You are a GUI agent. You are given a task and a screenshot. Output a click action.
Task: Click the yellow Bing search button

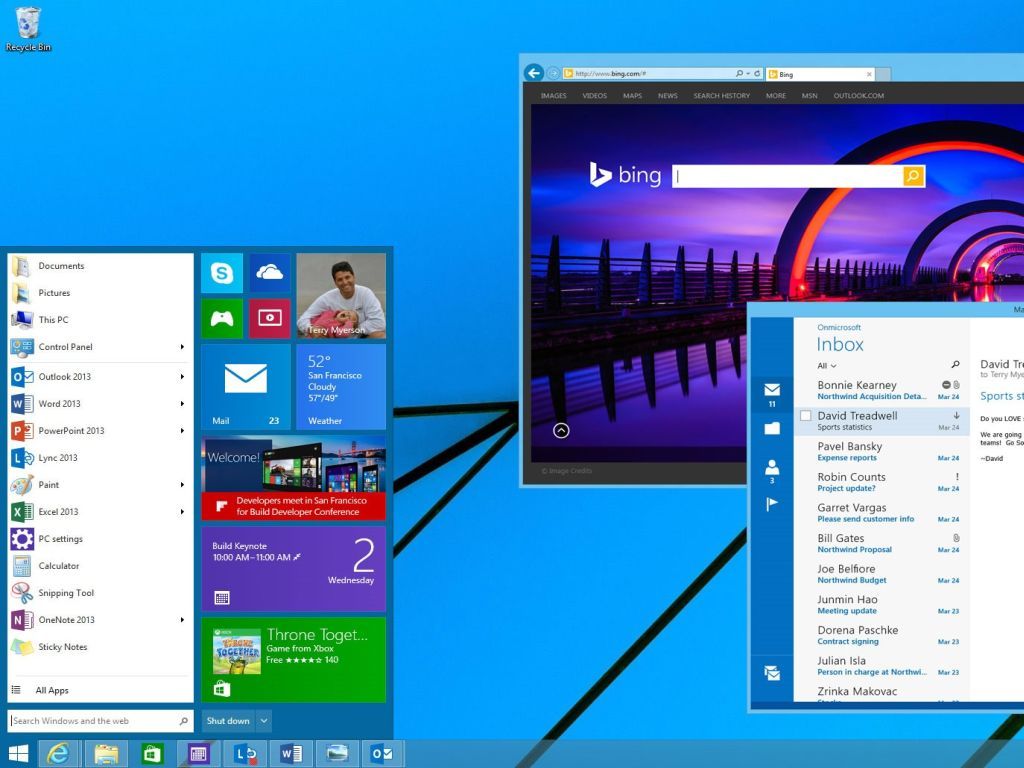point(913,175)
